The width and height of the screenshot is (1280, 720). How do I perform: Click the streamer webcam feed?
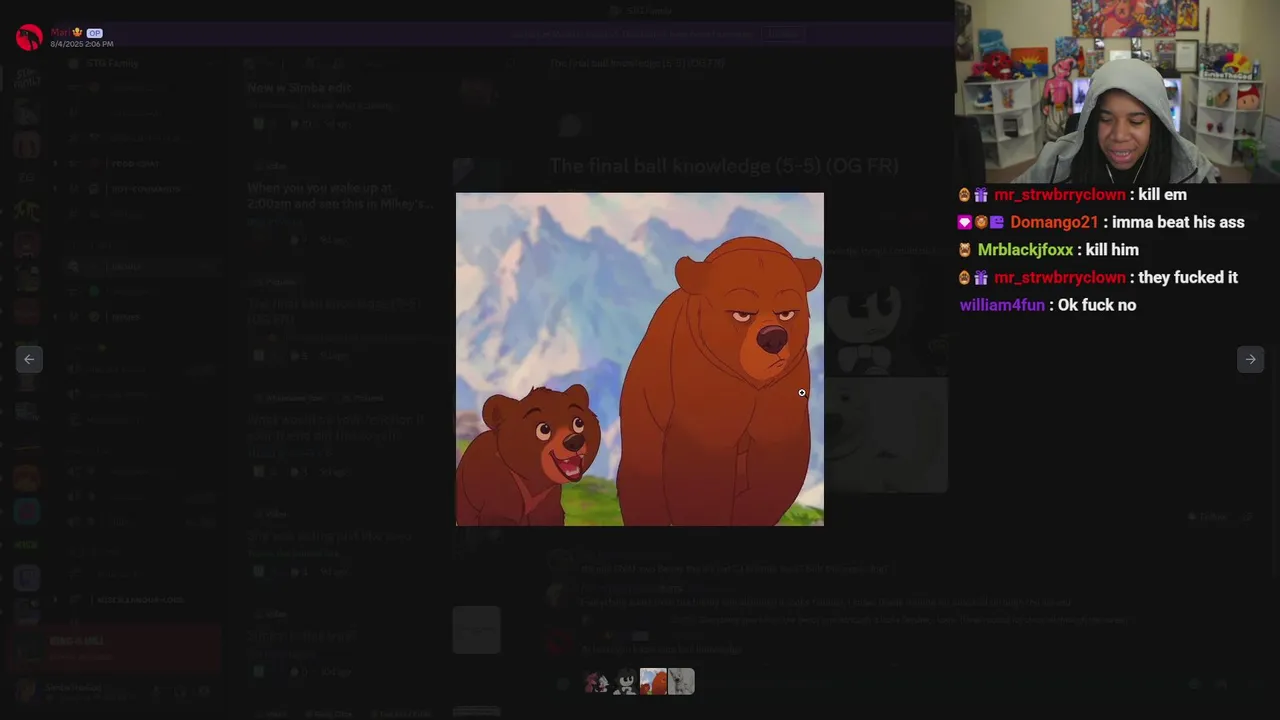tap(1117, 91)
